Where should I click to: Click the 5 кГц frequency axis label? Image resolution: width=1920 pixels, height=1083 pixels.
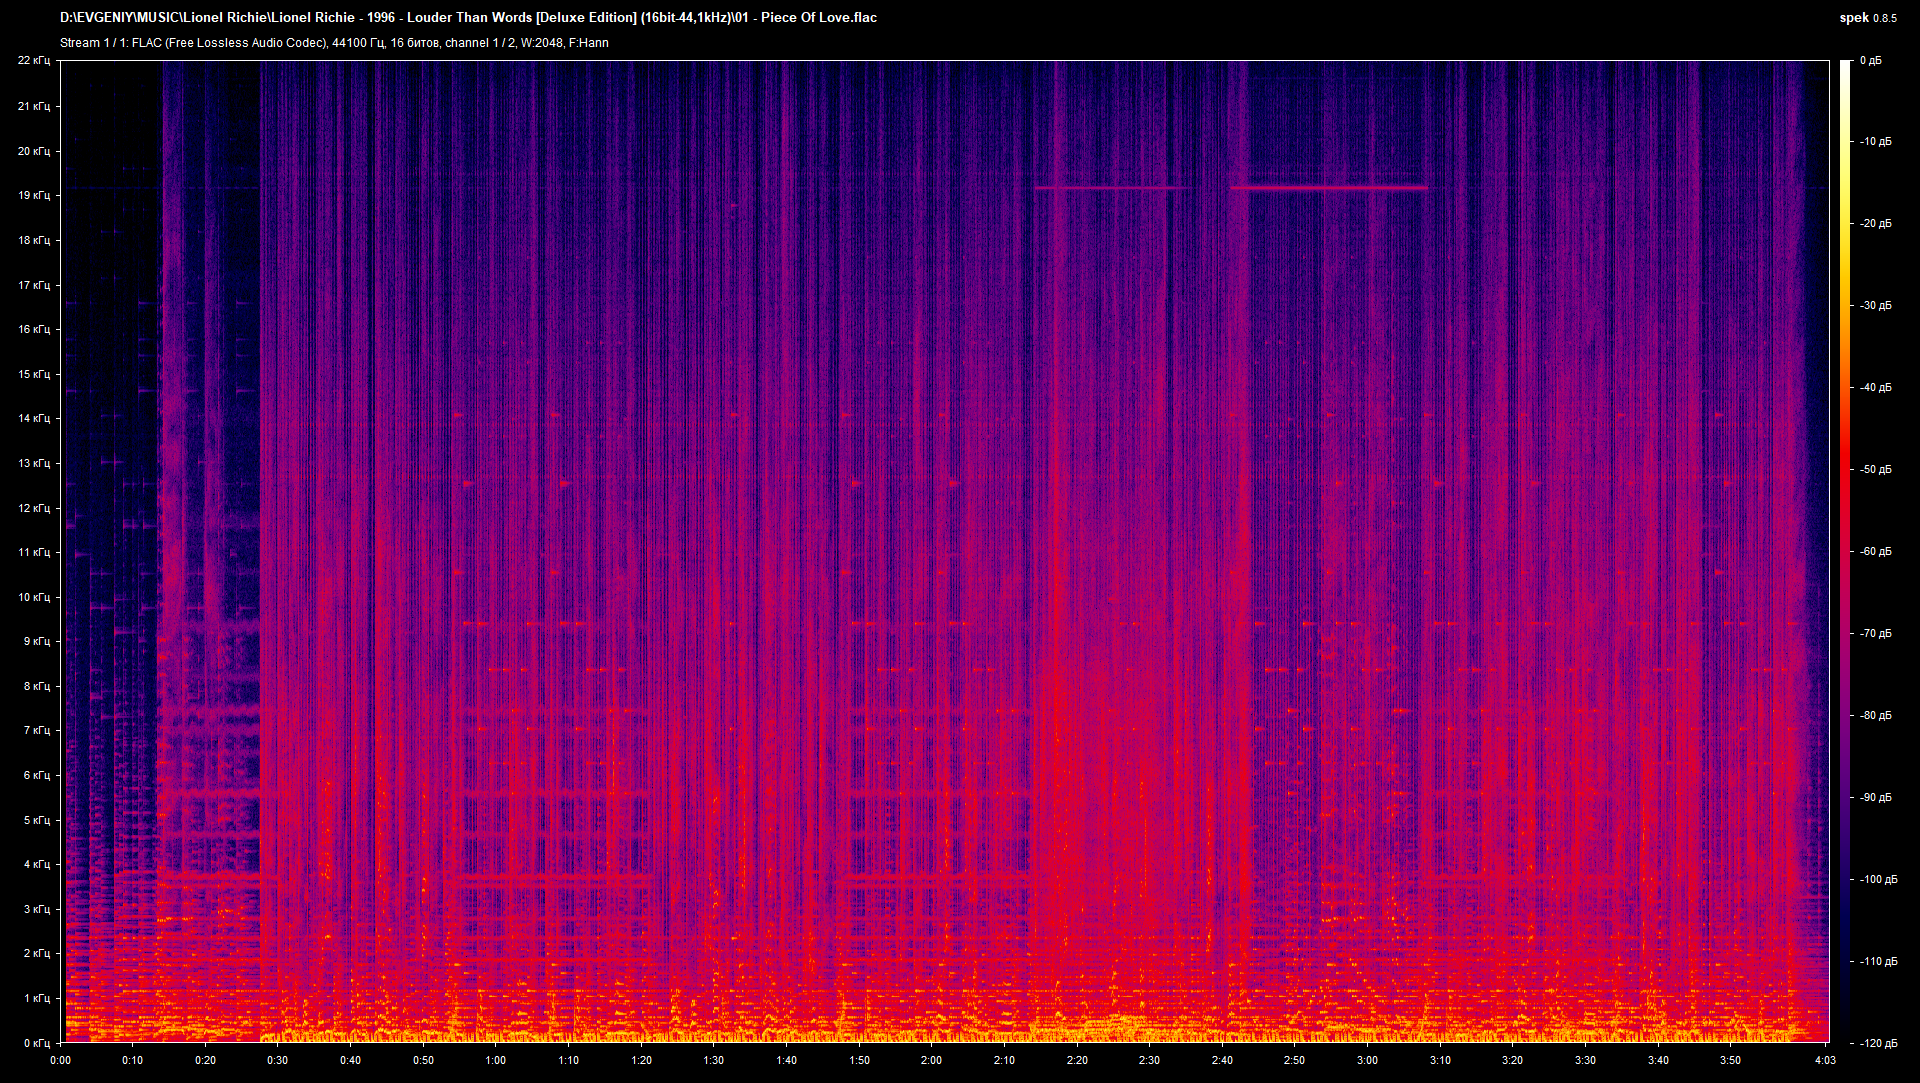tap(37, 820)
